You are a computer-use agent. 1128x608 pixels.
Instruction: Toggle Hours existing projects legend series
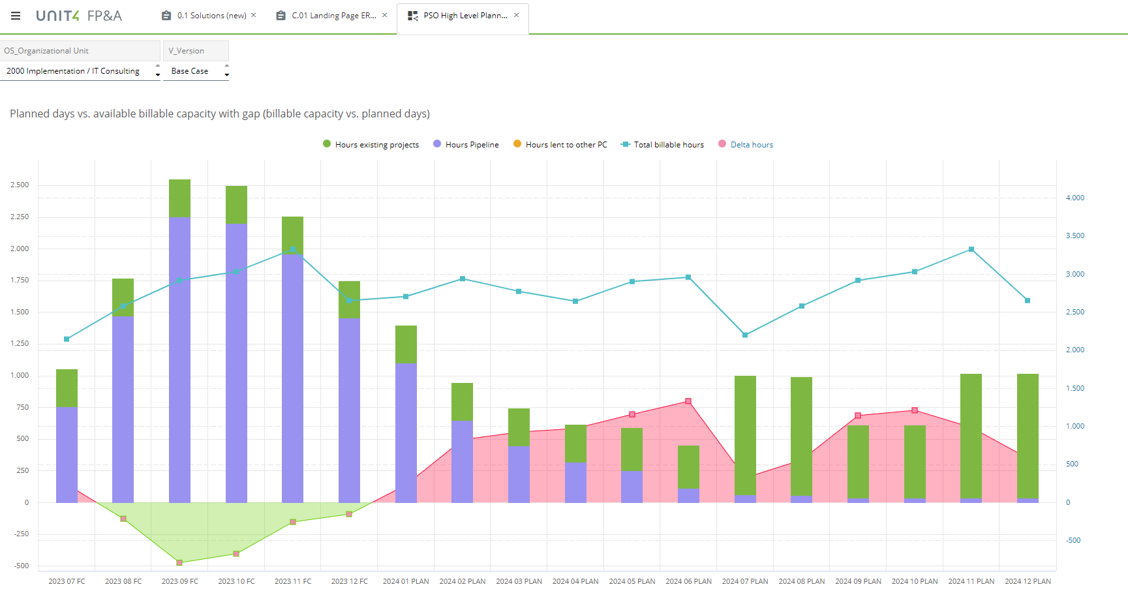click(x=371, y=145)
